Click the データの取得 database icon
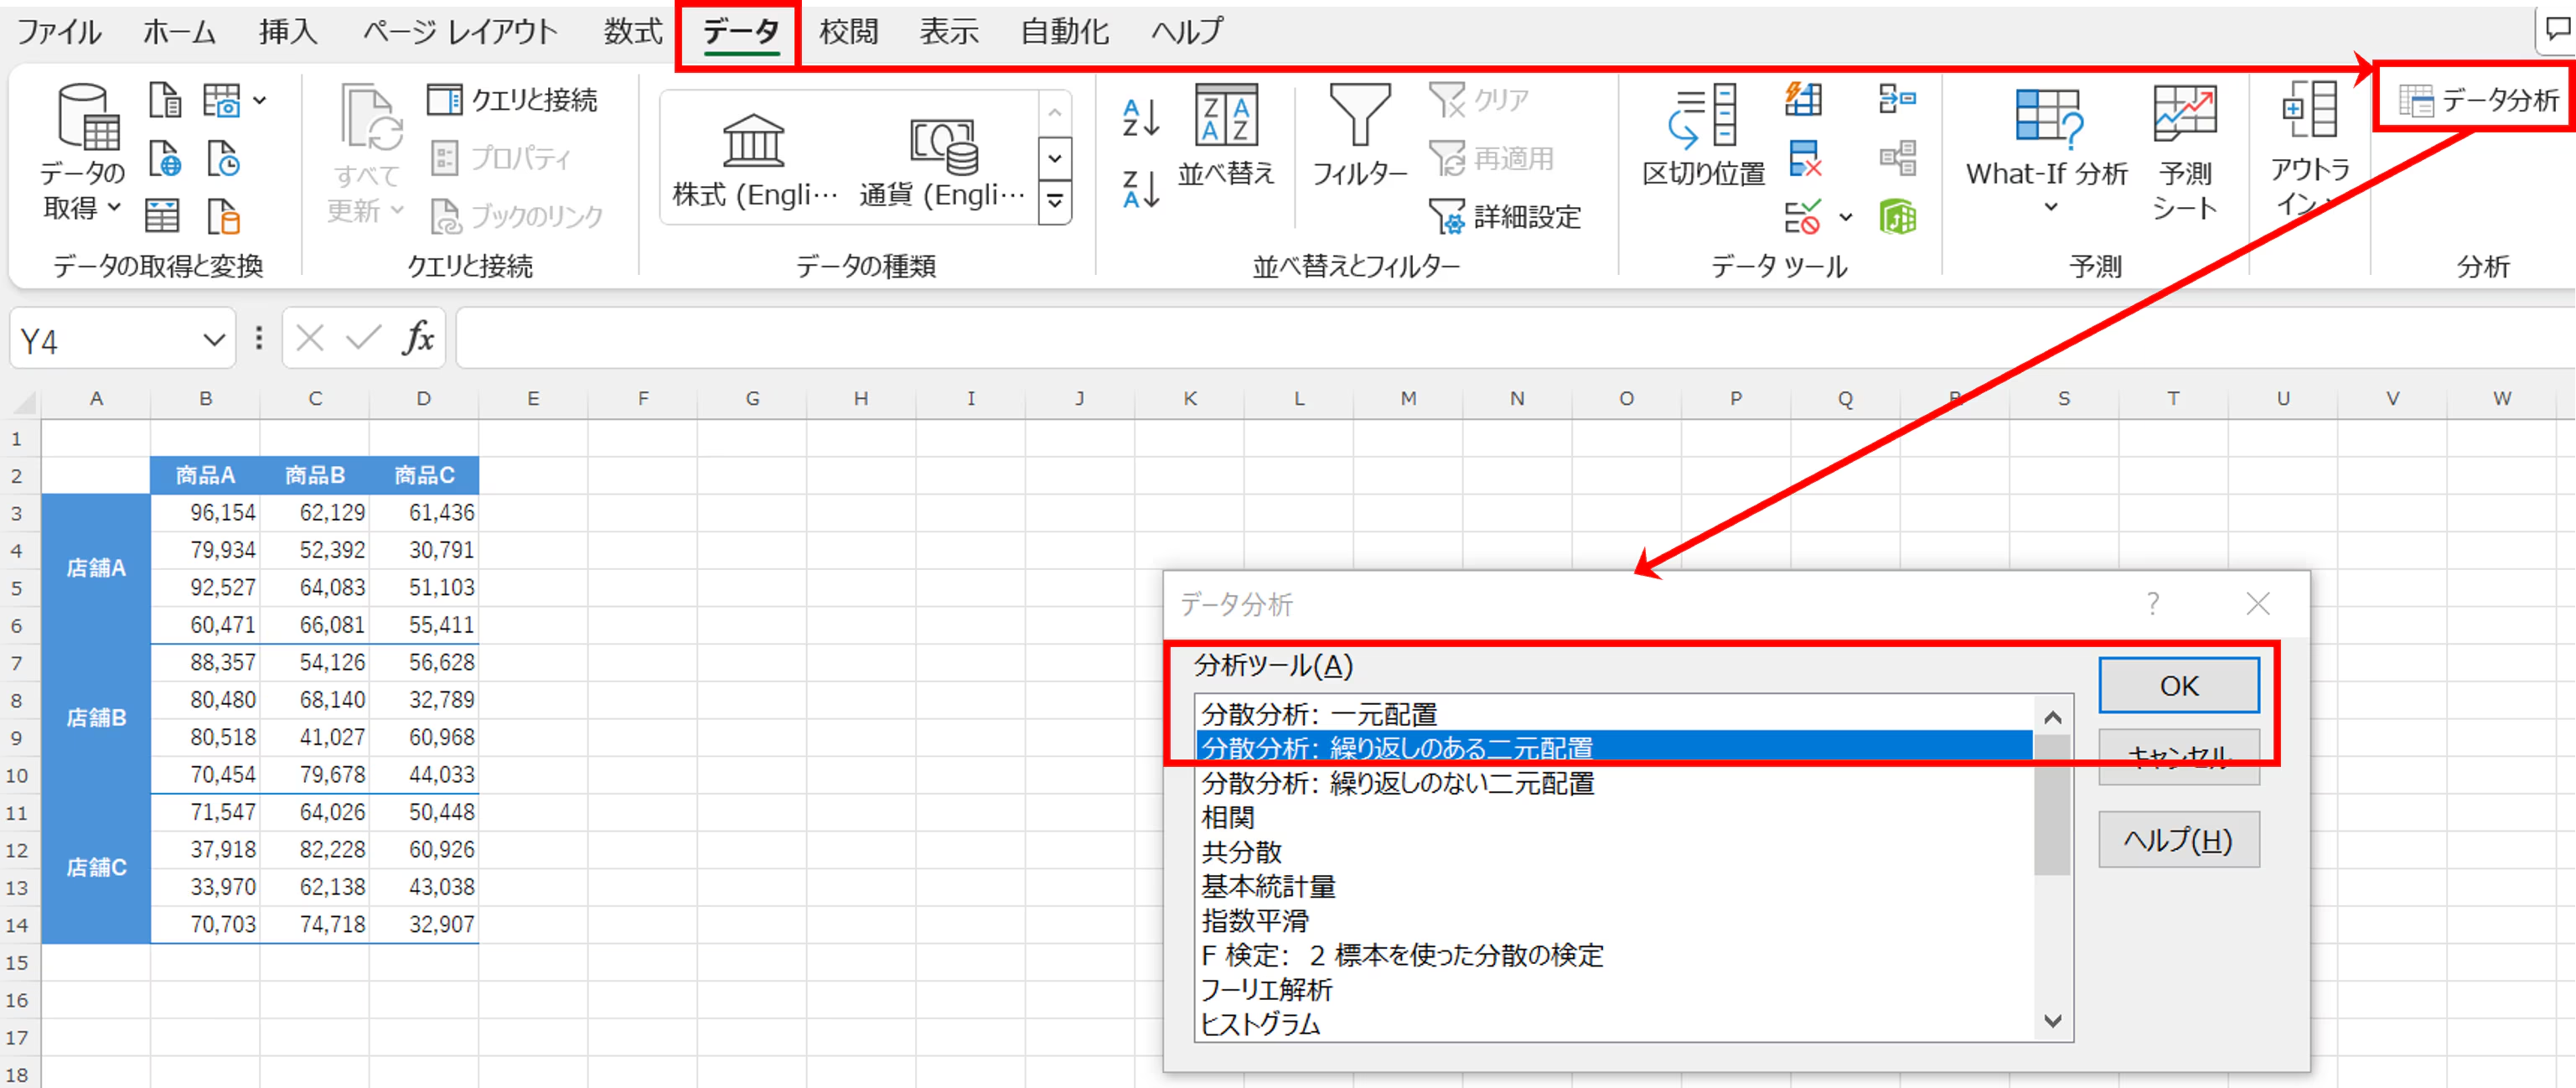Screen dimensions: 2576x1088 (x=87, y=118)
